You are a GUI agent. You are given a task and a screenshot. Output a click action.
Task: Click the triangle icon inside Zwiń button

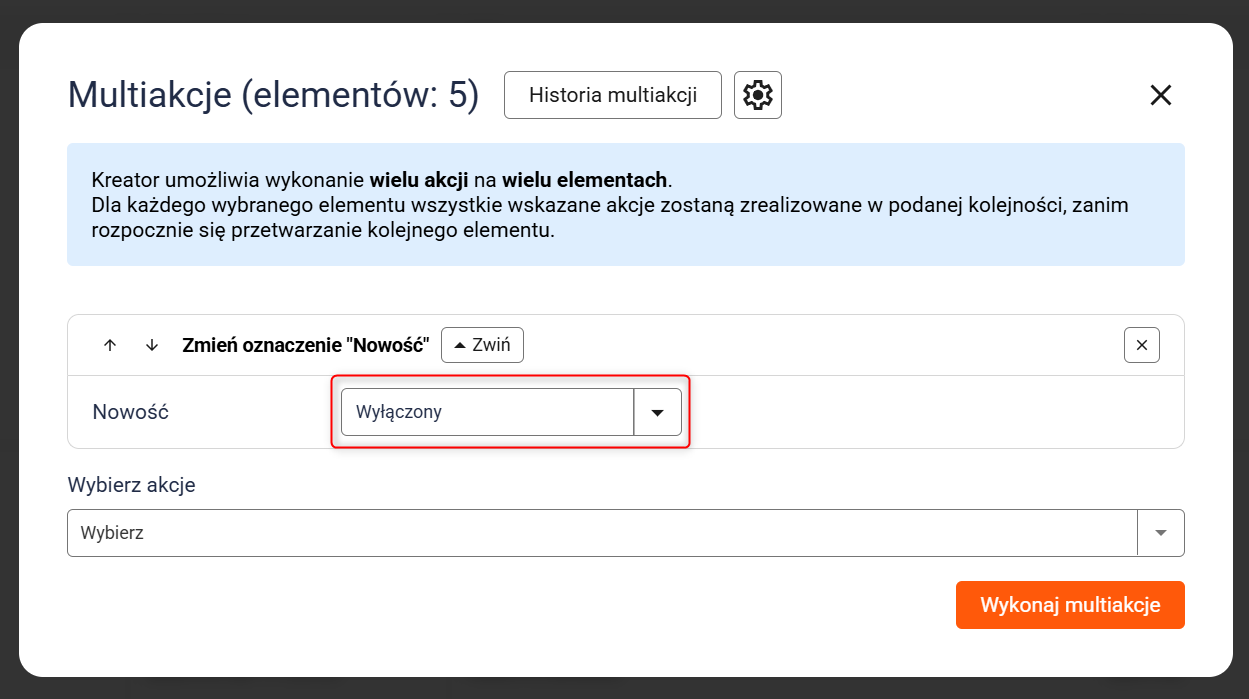pos(460,345)
